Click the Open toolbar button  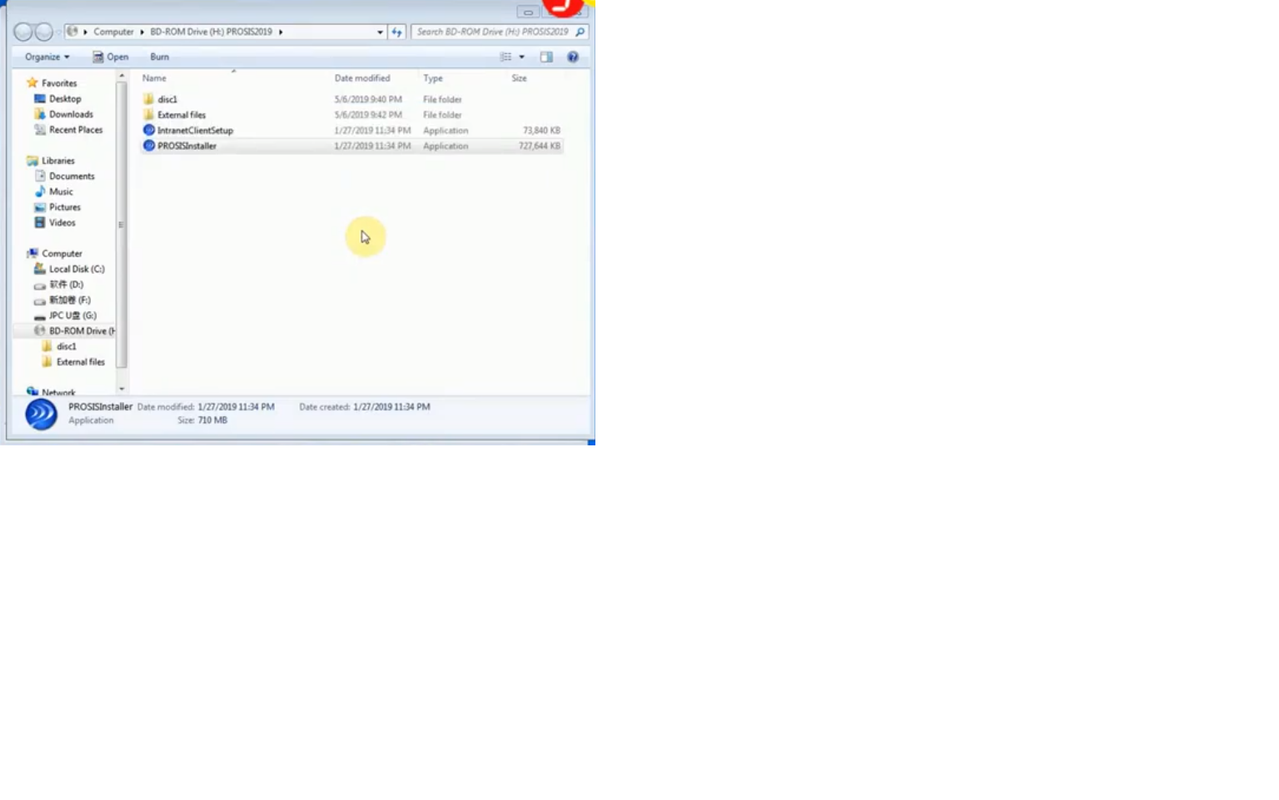(110, 57)
